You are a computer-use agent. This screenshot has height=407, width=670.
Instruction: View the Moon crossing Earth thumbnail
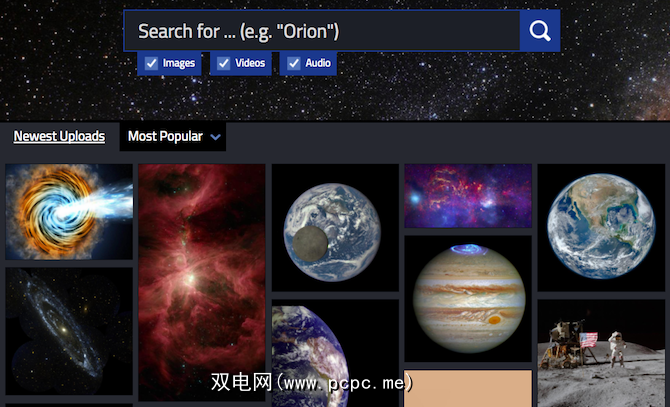[x=335, y=228]
